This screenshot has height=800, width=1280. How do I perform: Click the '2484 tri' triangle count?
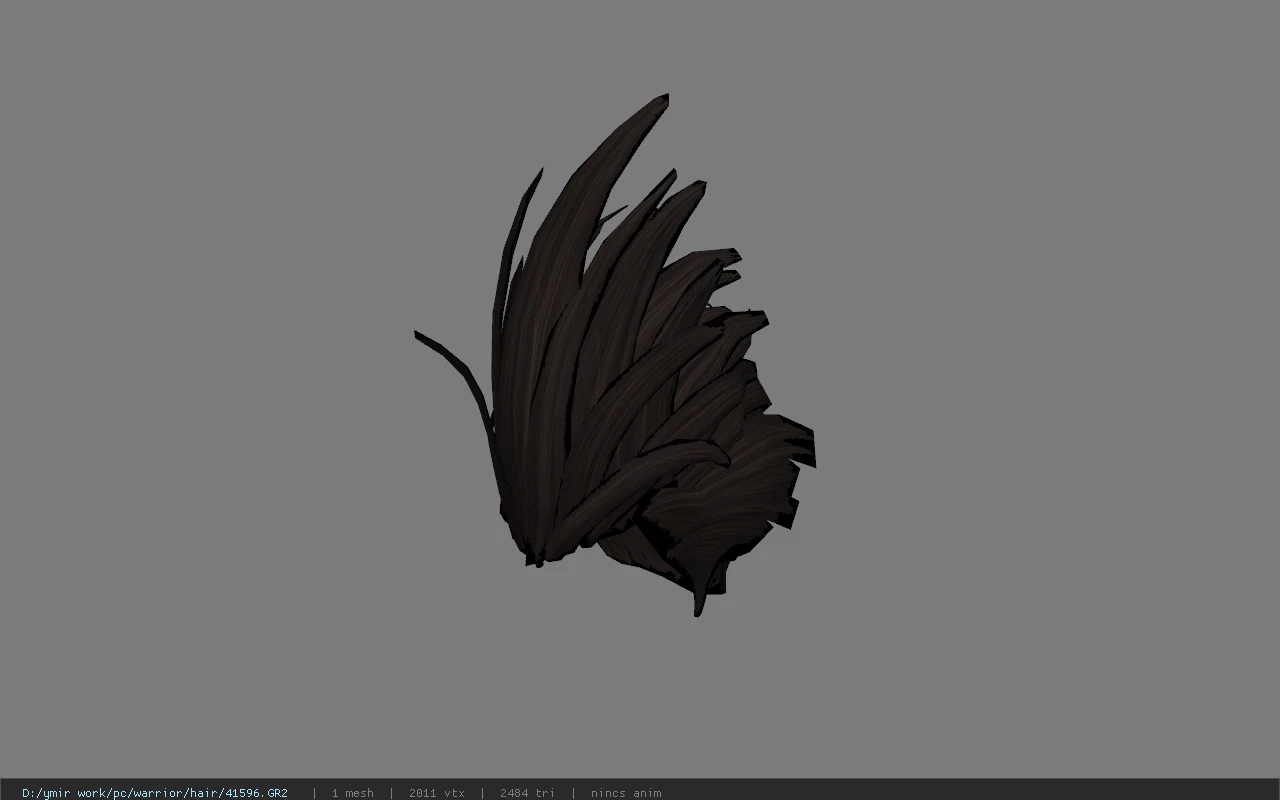527,793
